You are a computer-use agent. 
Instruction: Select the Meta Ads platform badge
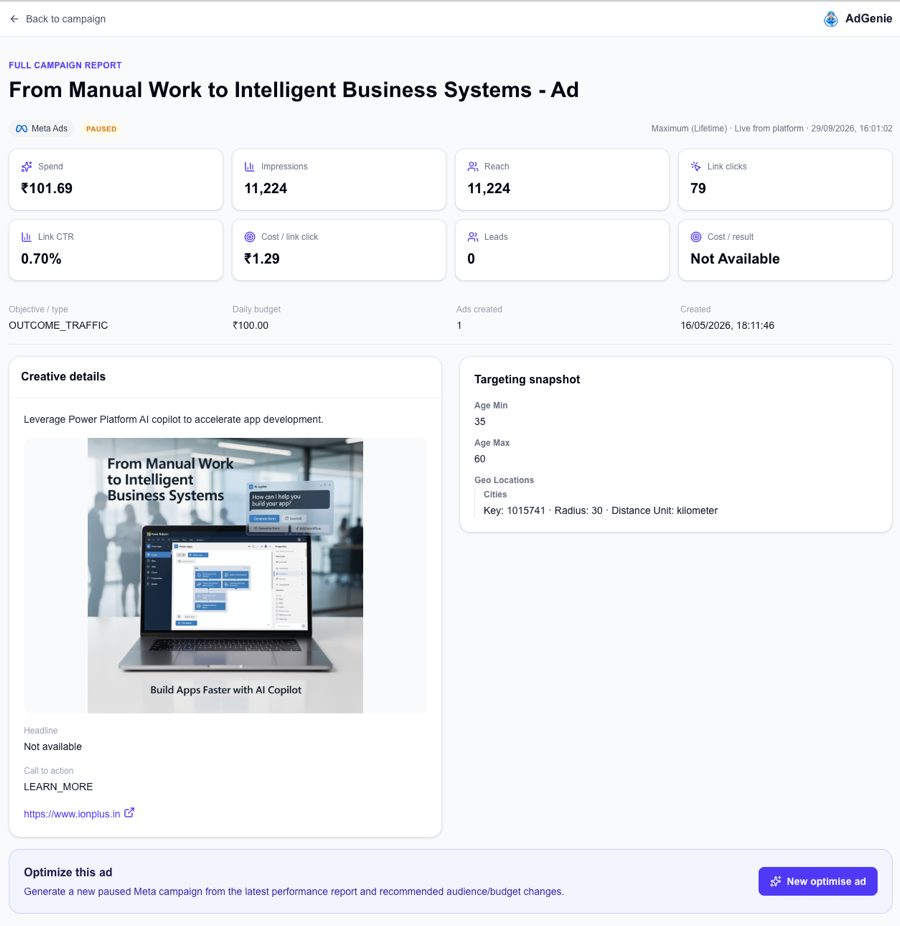pos(42,129)
